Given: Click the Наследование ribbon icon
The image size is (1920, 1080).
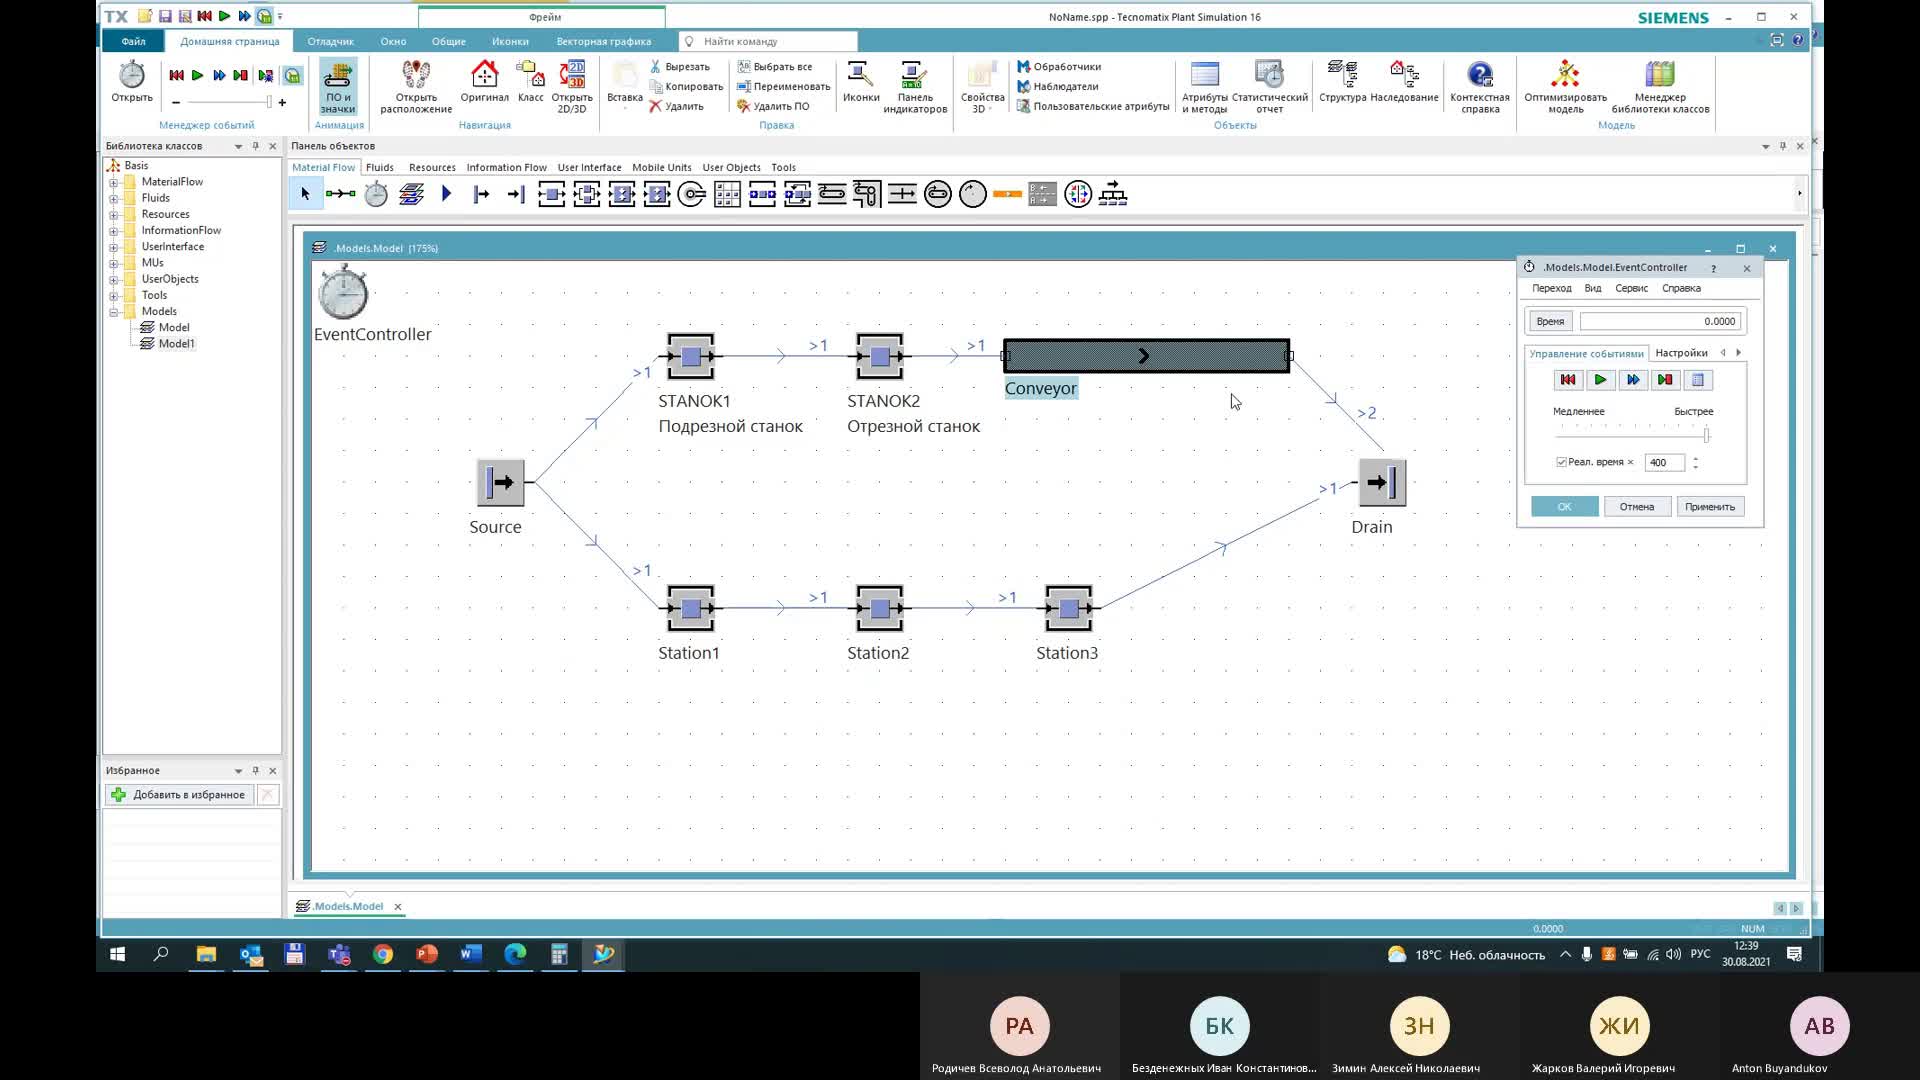Looking at the screenshot, I should point(1404,82).
